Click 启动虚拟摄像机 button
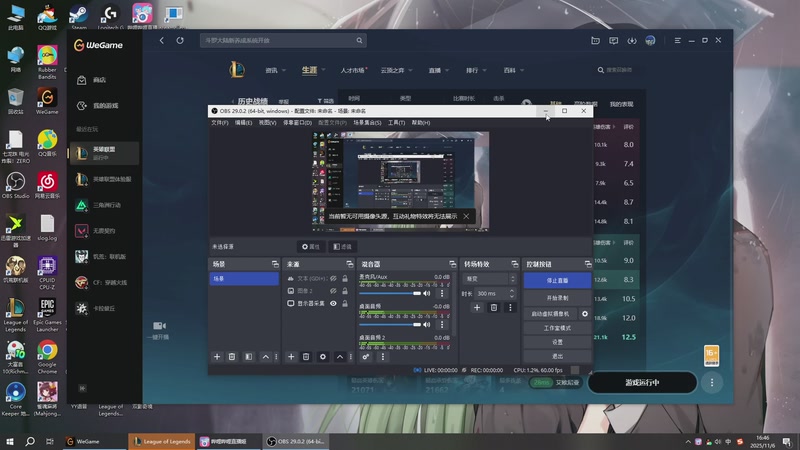Screen dimensions: 800x450 [551, 314]
